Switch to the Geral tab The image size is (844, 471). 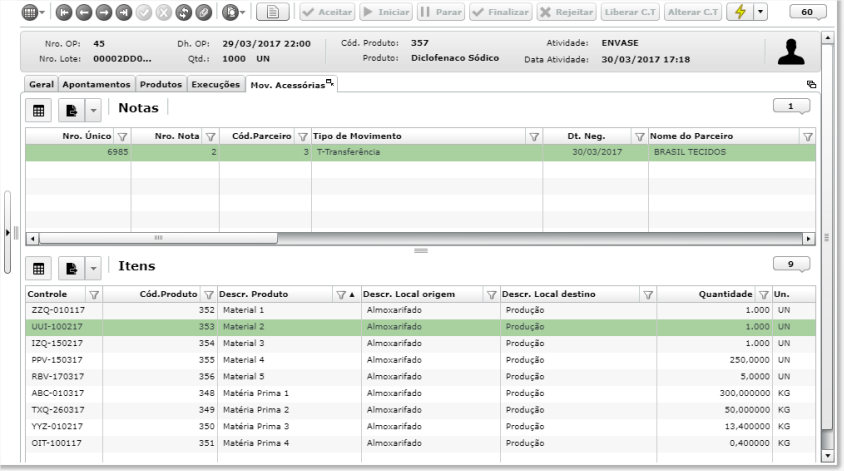click(41, 84)
